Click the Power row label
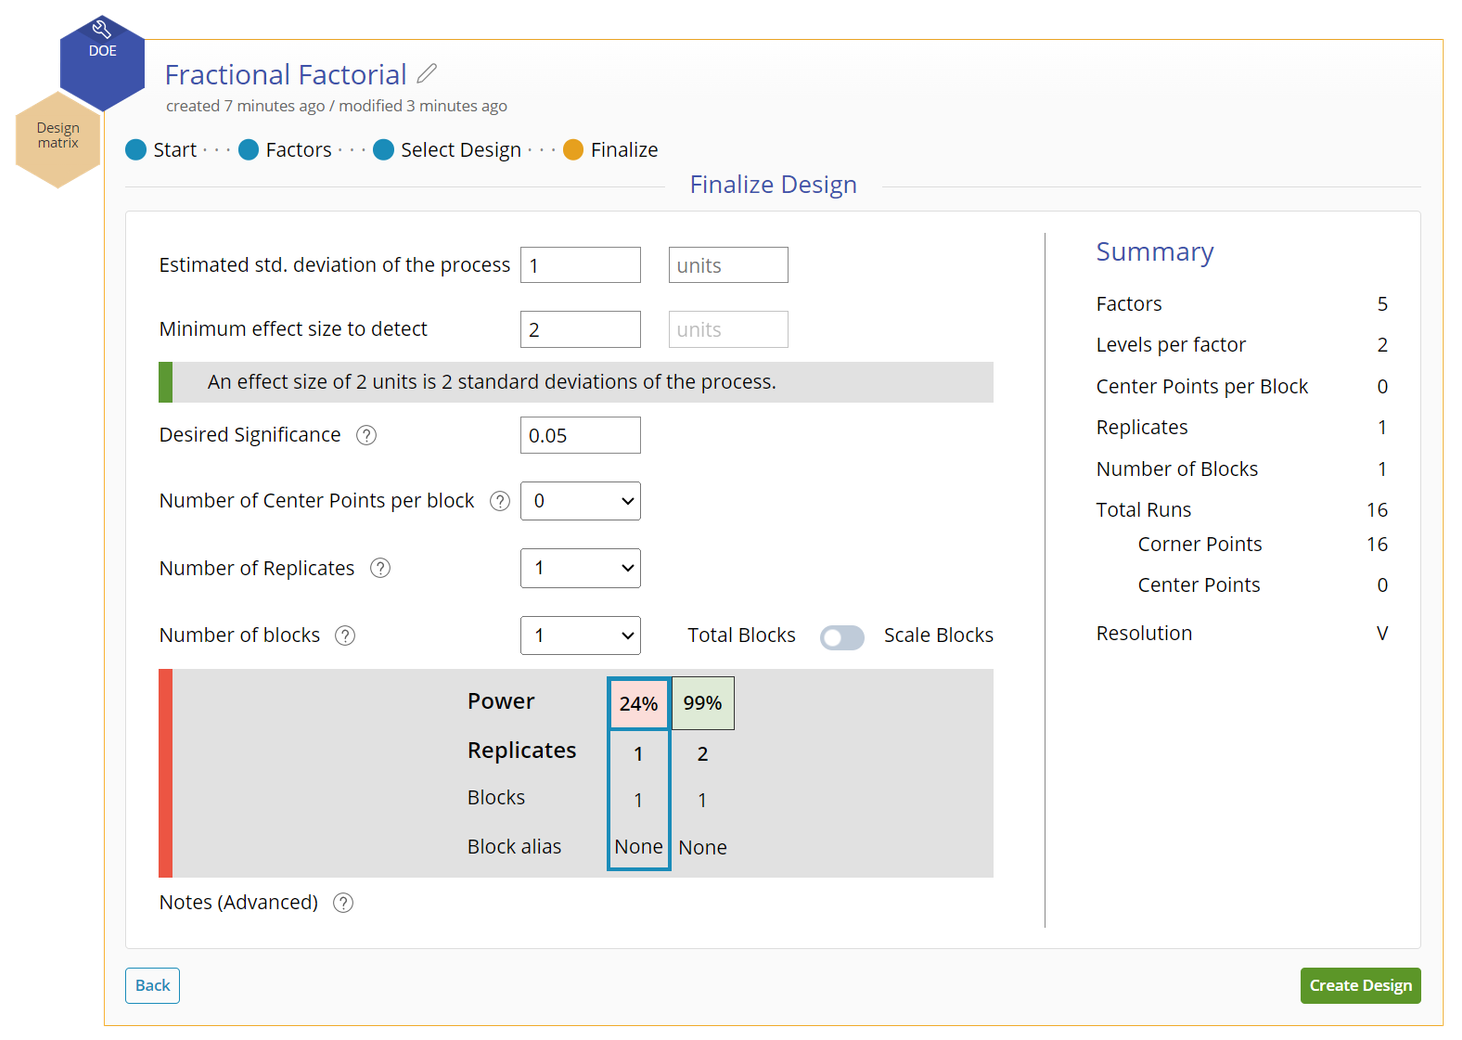This screenshot has width=1462, height=1040. [x=501, y=701]
